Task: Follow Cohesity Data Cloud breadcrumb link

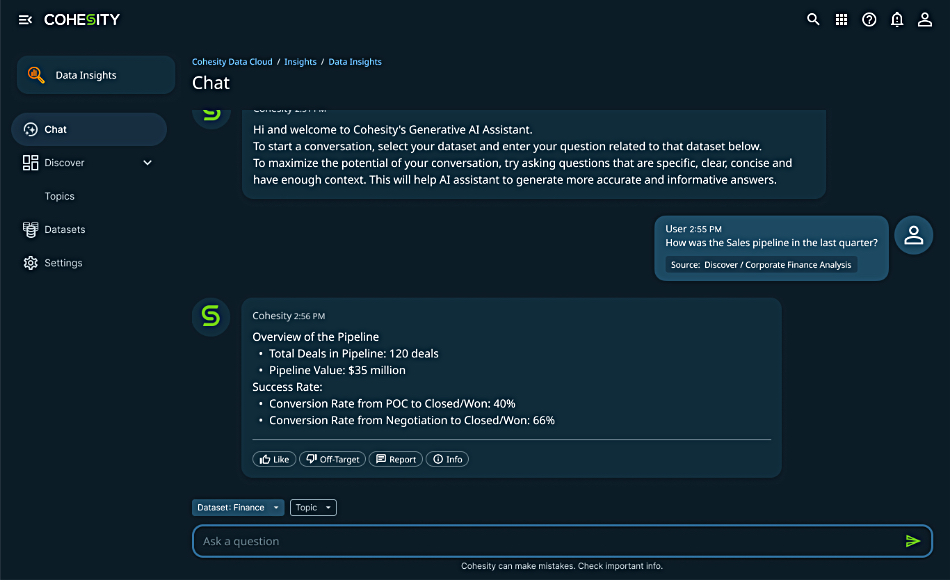Action: pyautogui.click(x=232, y=62)
